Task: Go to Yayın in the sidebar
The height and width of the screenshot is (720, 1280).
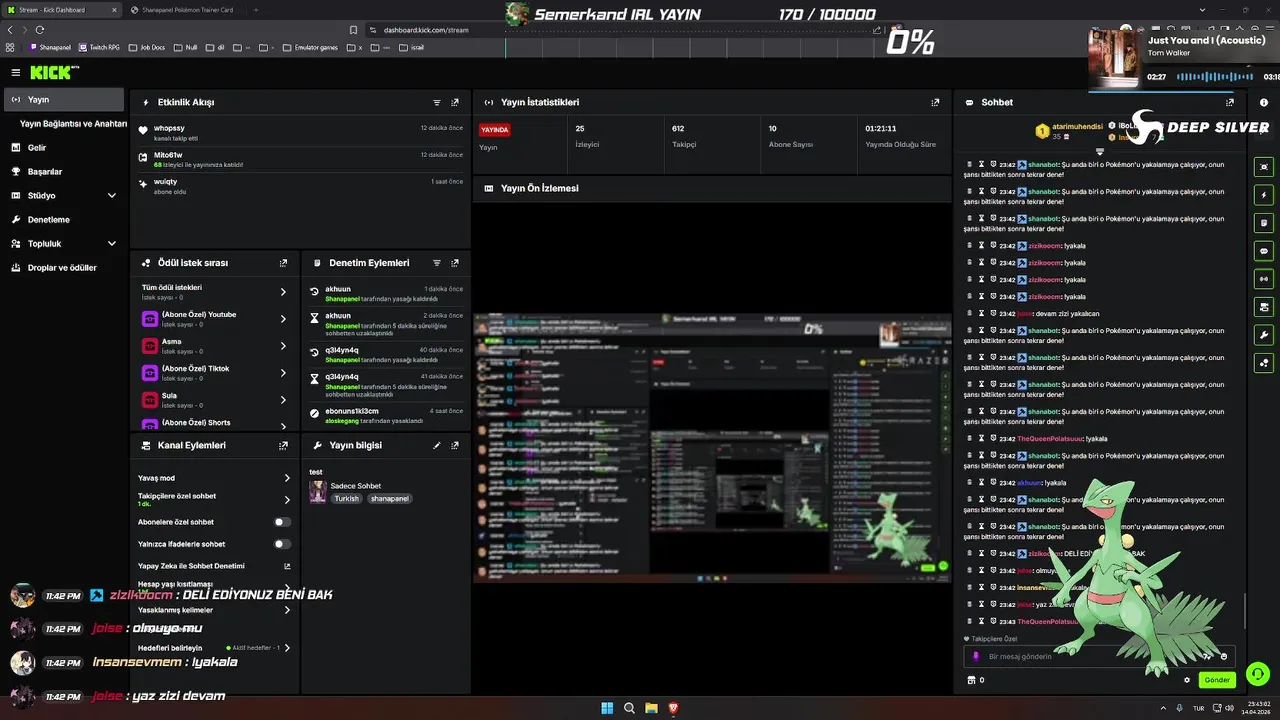Action: pos(64,100)
